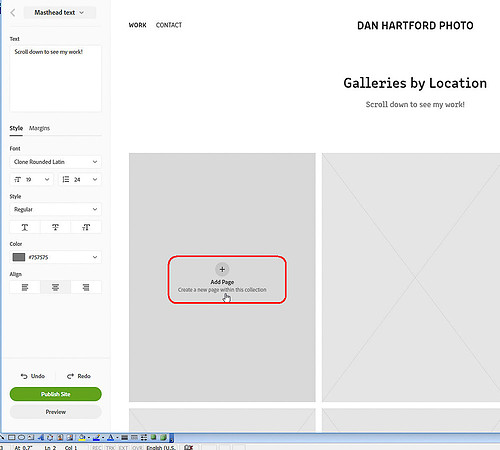500x450 pixels.
Task: Open Shadow Style in Word drawing toolbar
Action: [153, 437]
